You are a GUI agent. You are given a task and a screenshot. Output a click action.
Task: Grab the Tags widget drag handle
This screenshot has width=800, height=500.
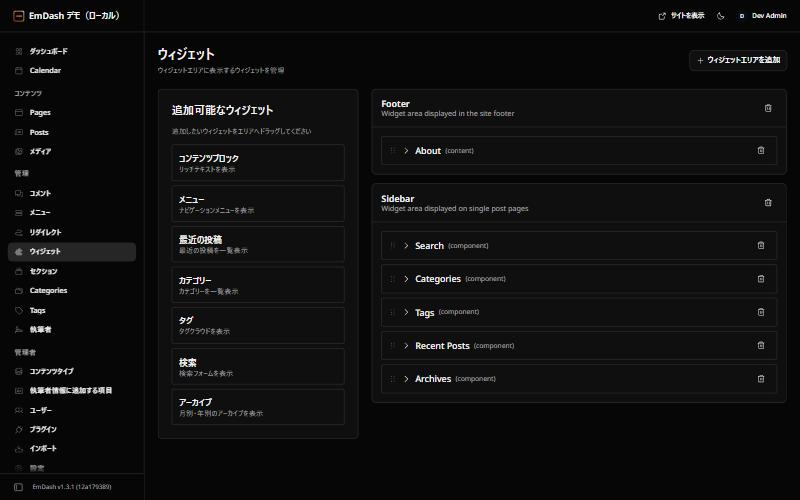[392, 312]
